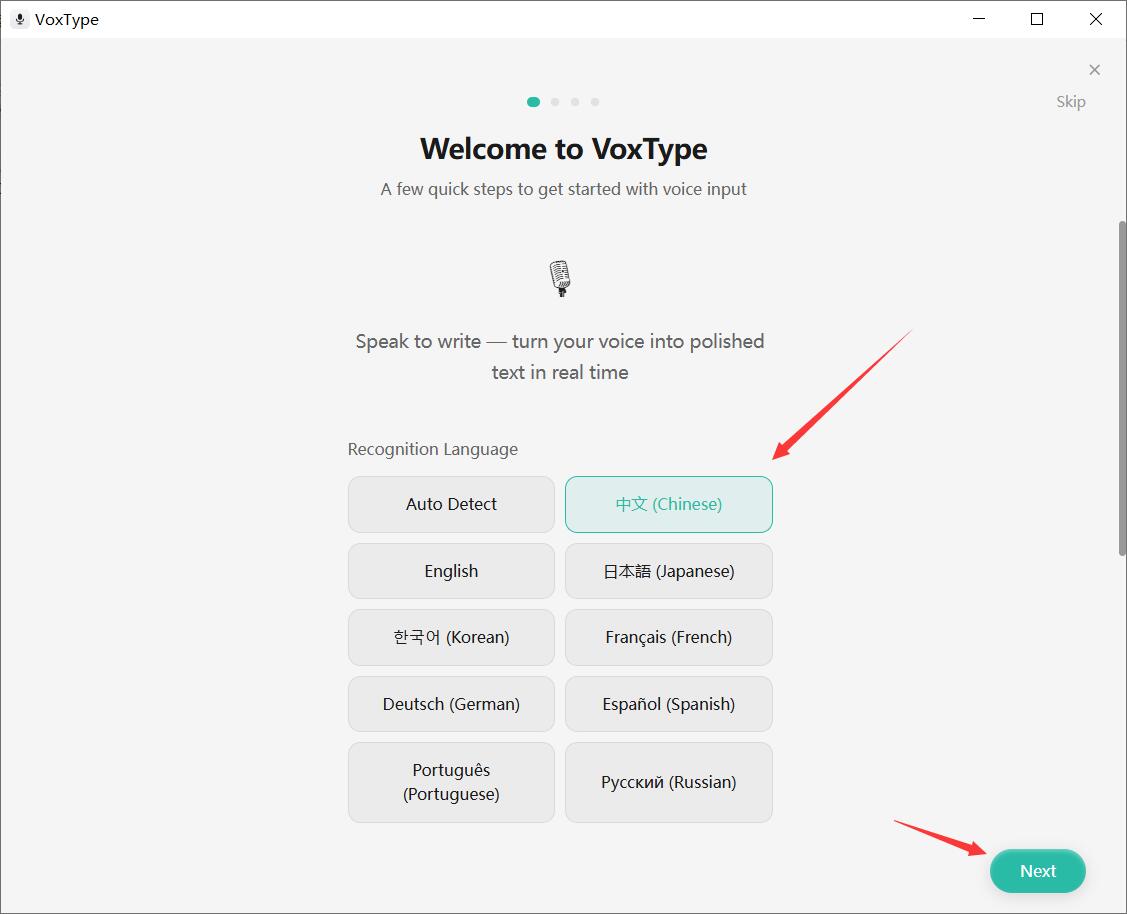
Task: Maximize the VoxType window
Action: tap(1036, 19)
